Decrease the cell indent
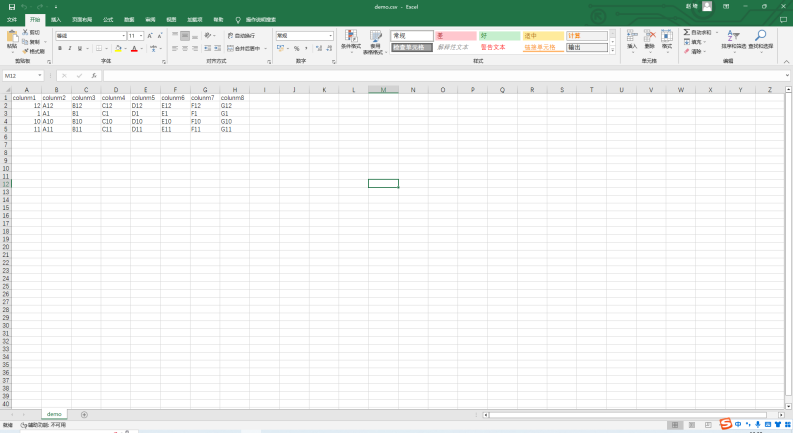 [207, 49]
